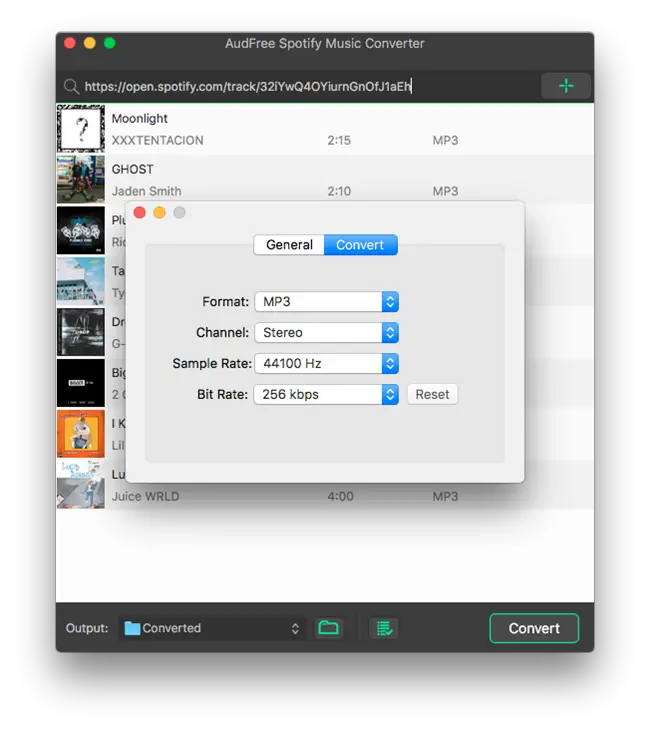Expand the Output Converted folder selector

click(212, 628)
